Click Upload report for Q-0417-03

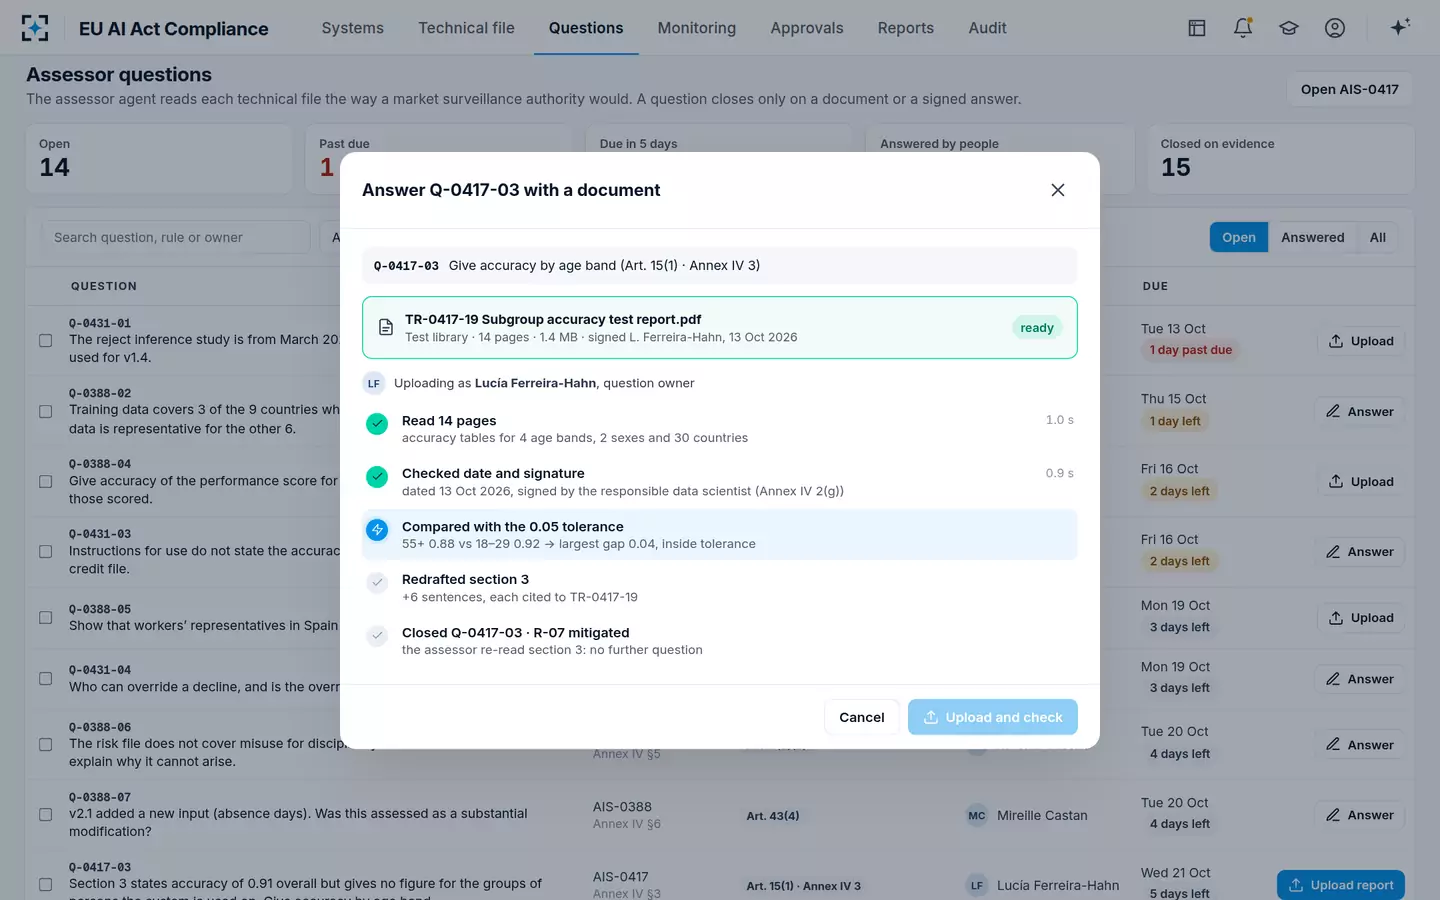click(1341, 885)
